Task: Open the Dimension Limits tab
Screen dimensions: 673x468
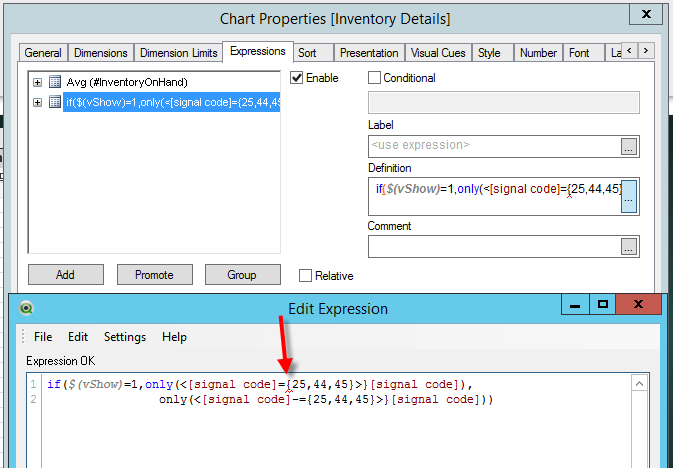Action: [x=178, y=53]
